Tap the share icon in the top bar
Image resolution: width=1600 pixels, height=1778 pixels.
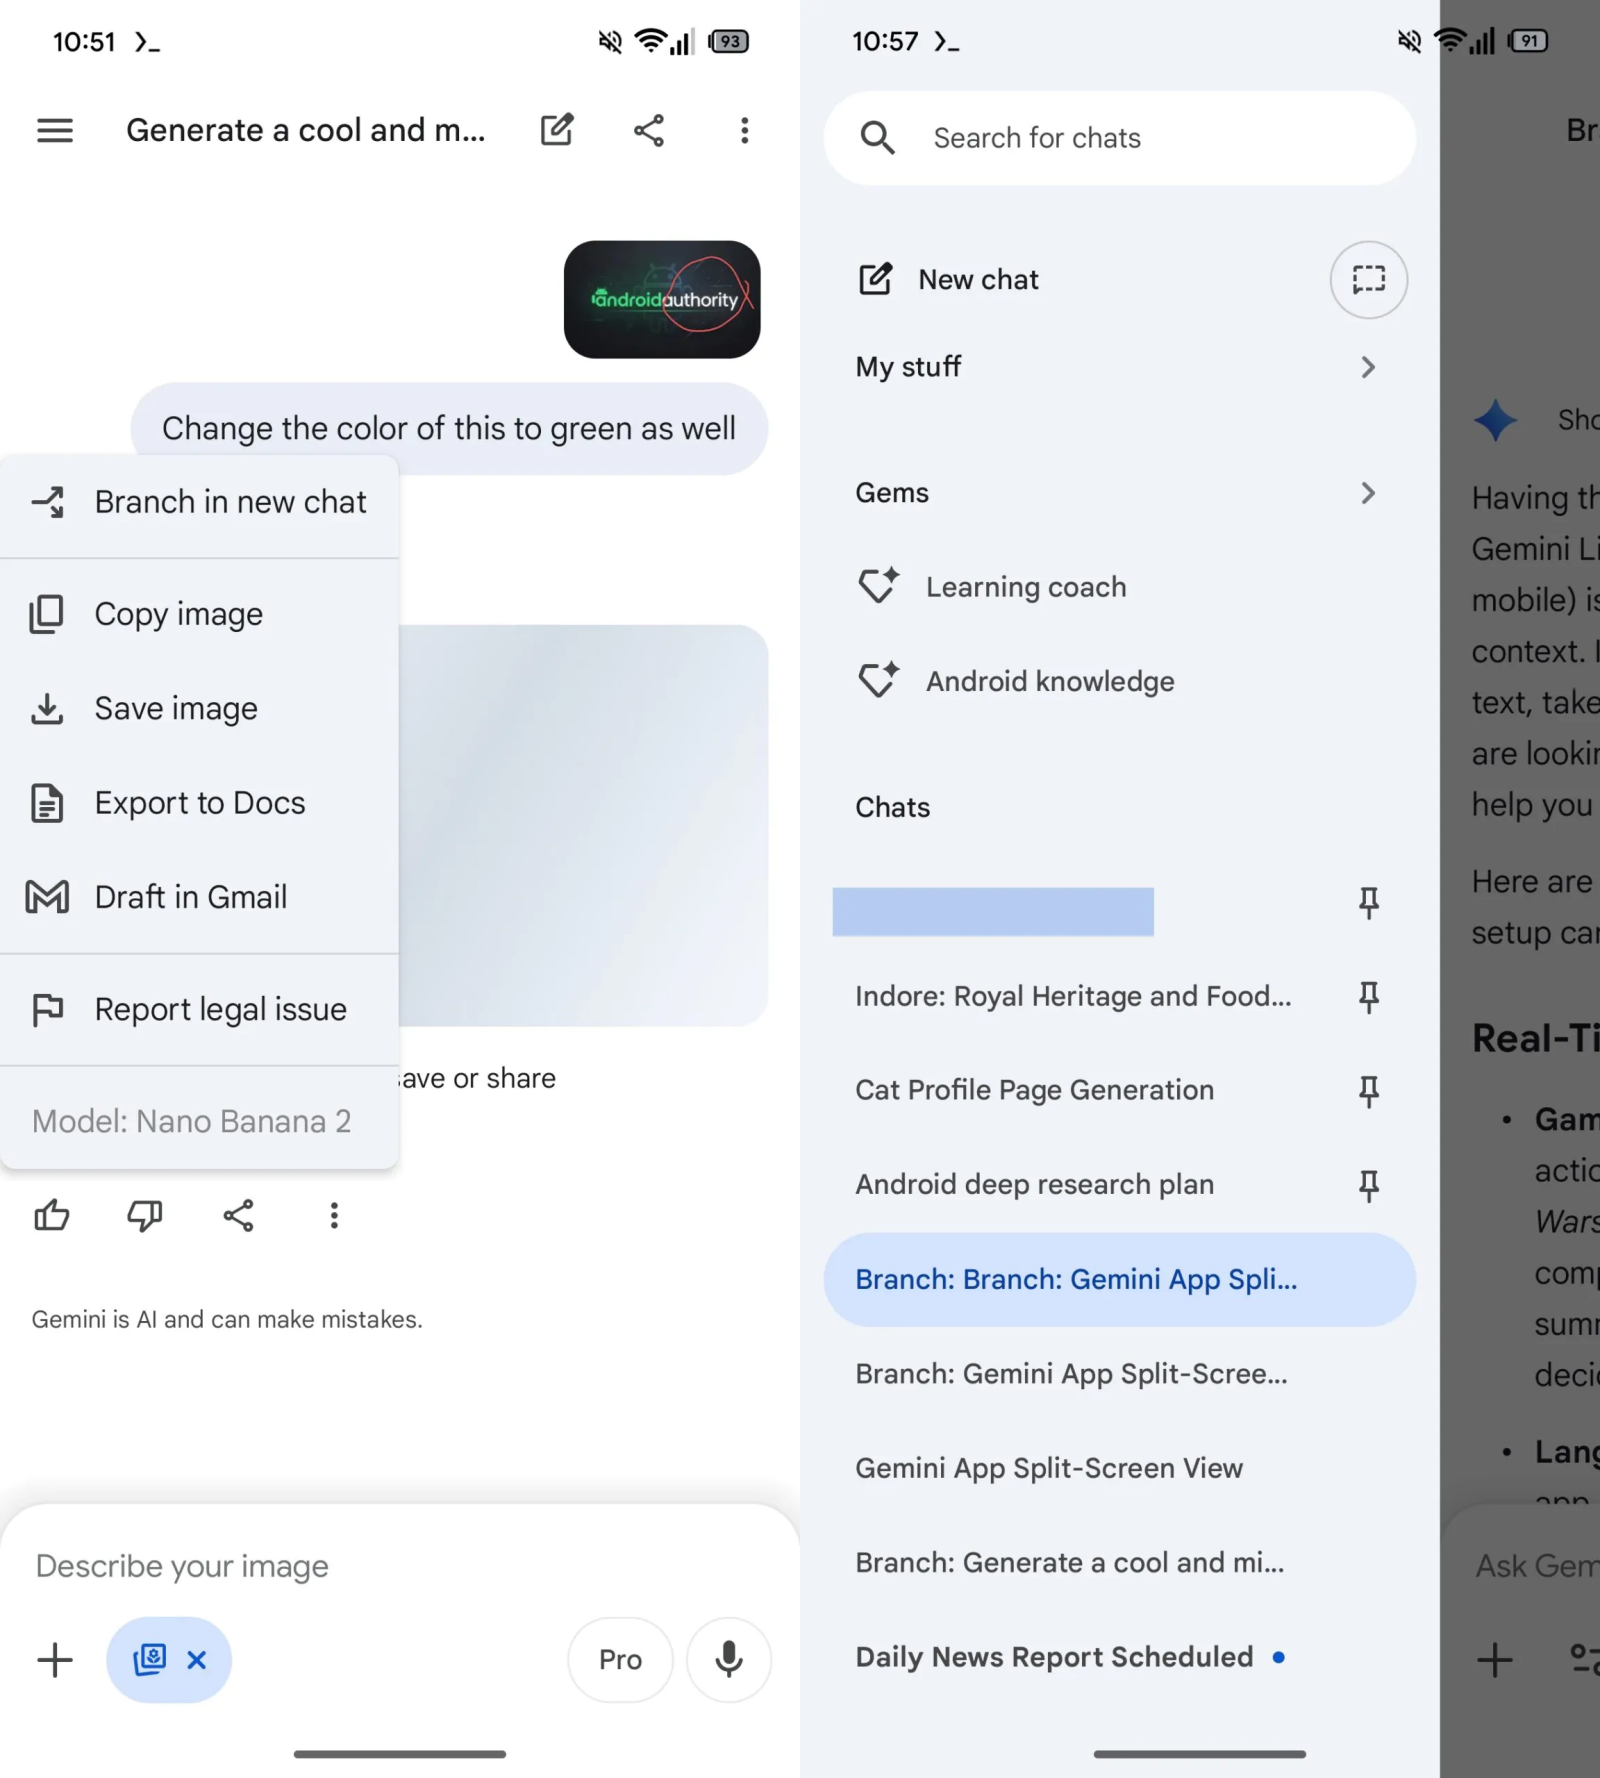[x=649, y=130]
